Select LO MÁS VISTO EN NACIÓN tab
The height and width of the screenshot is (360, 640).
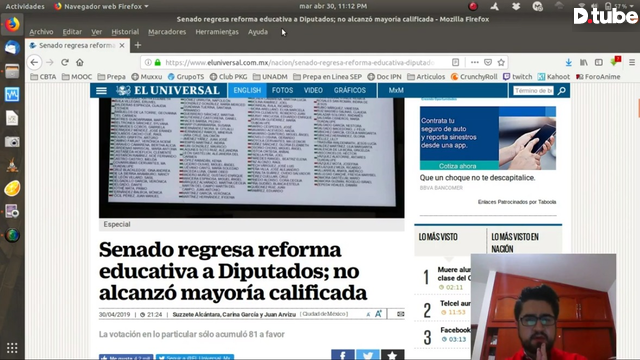515,243
